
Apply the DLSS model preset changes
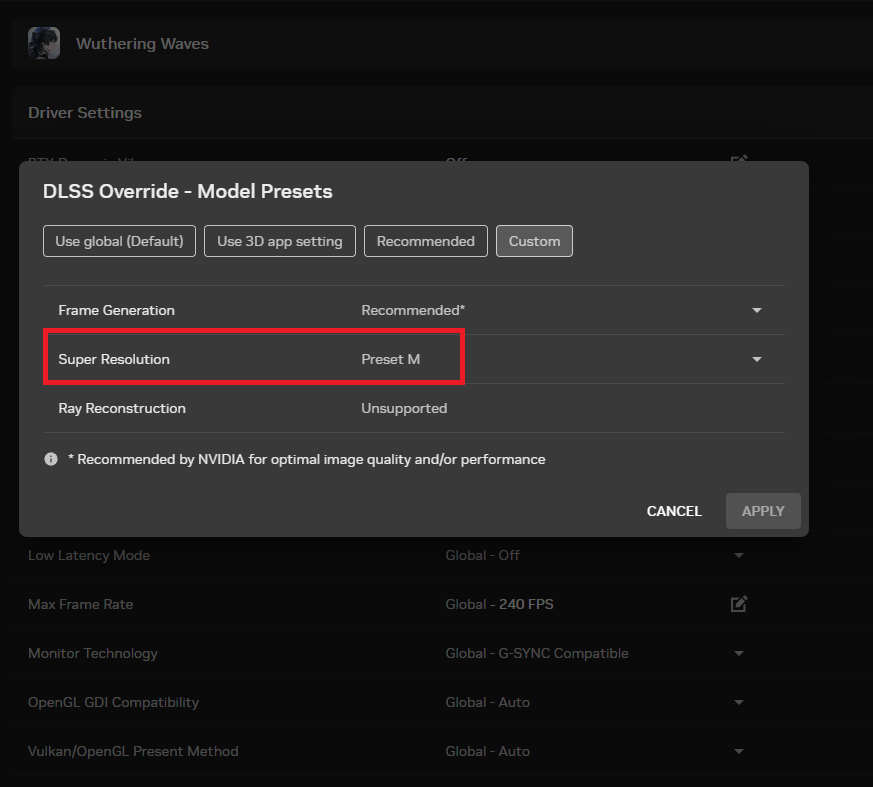coord(763,511)
